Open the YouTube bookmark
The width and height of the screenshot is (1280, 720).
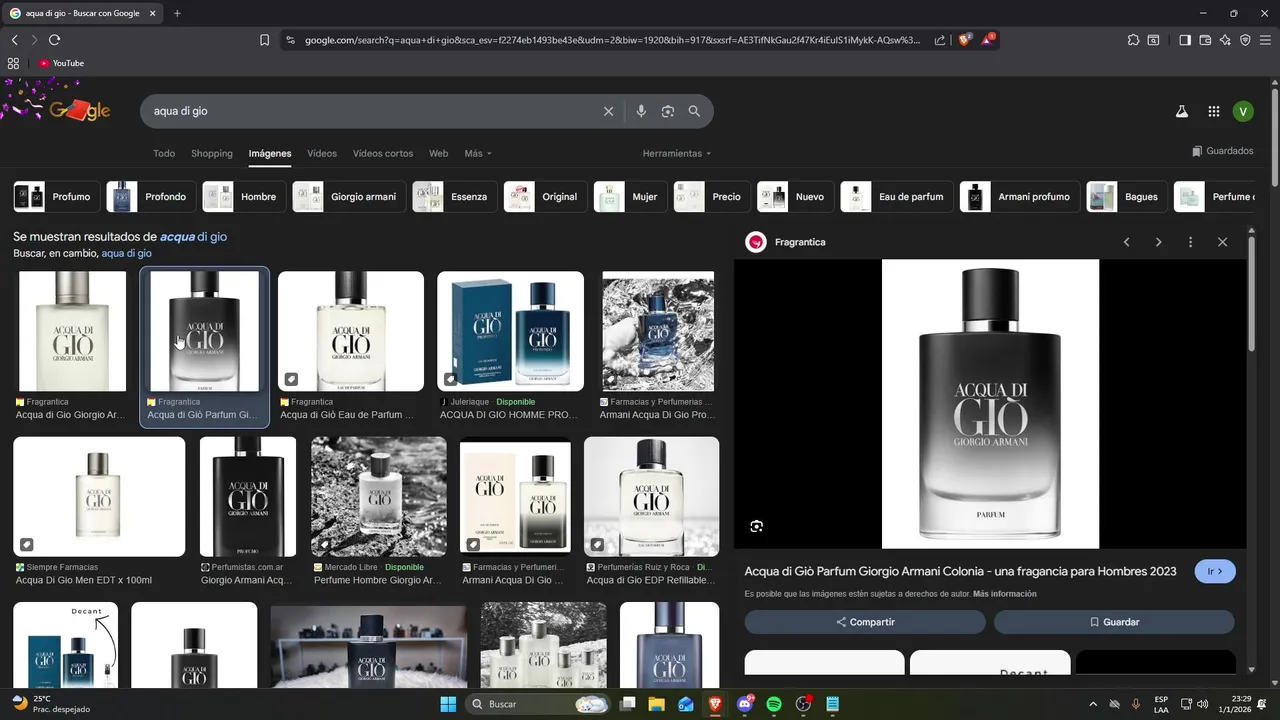click(61, 63)
